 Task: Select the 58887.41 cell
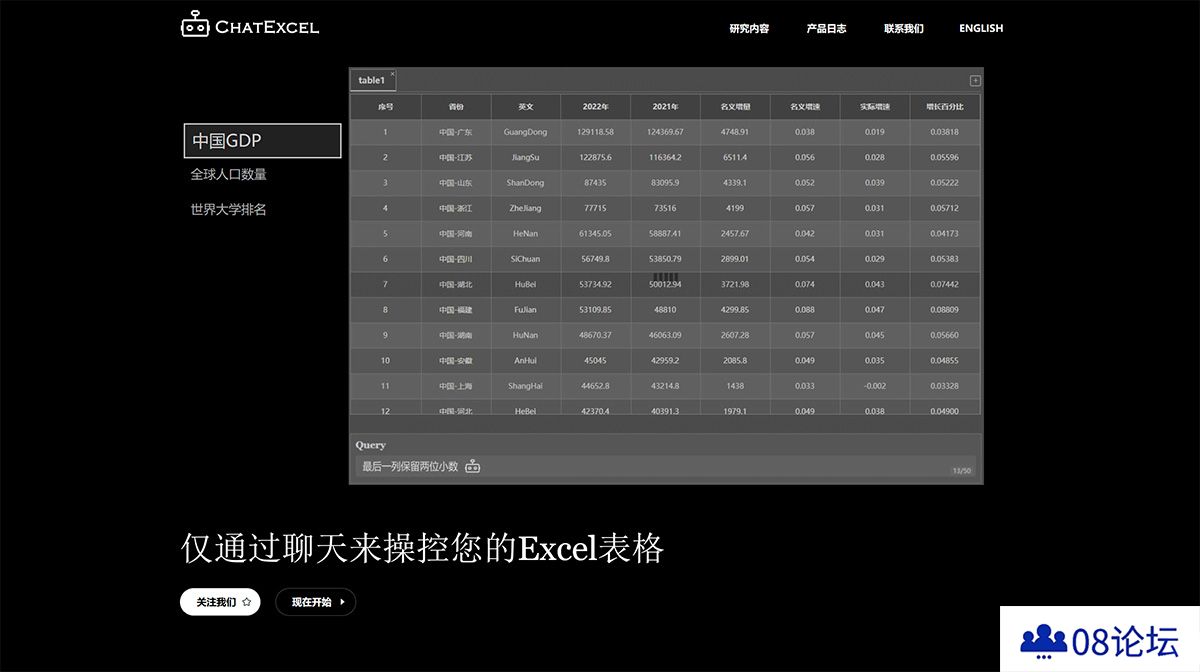pyautogui.click(x=665, y=234)
